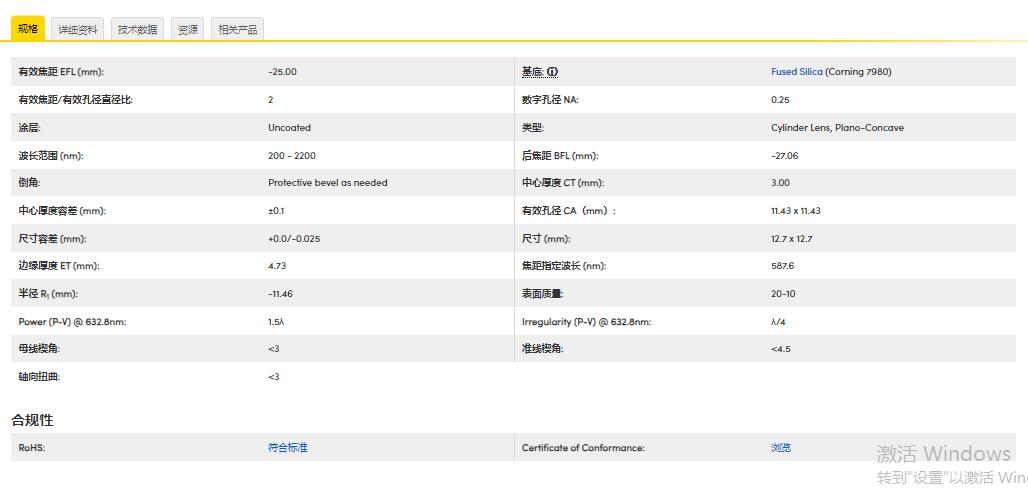Select the EFL value -25.00
This screenshot has width=1028, height=488.
coord(283,71)
